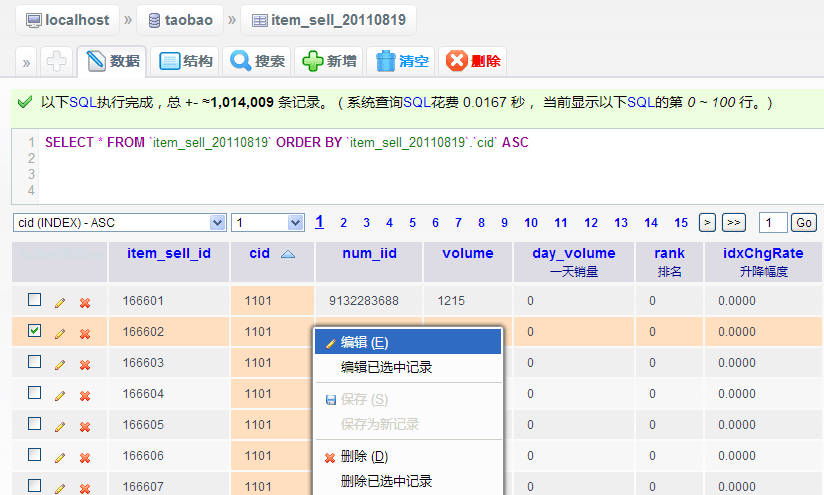Click the 新增 insert tab icon
Screen dimensions: 824x495
coord(313,61)
